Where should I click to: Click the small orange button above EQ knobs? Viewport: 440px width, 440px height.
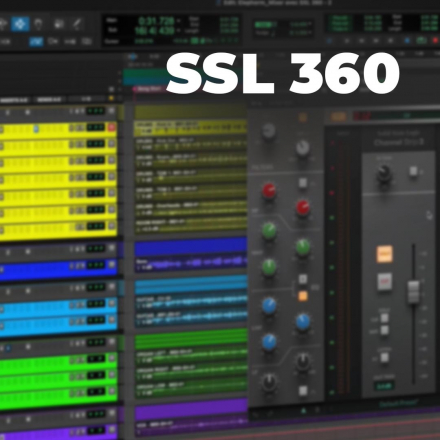click(302, 117)
